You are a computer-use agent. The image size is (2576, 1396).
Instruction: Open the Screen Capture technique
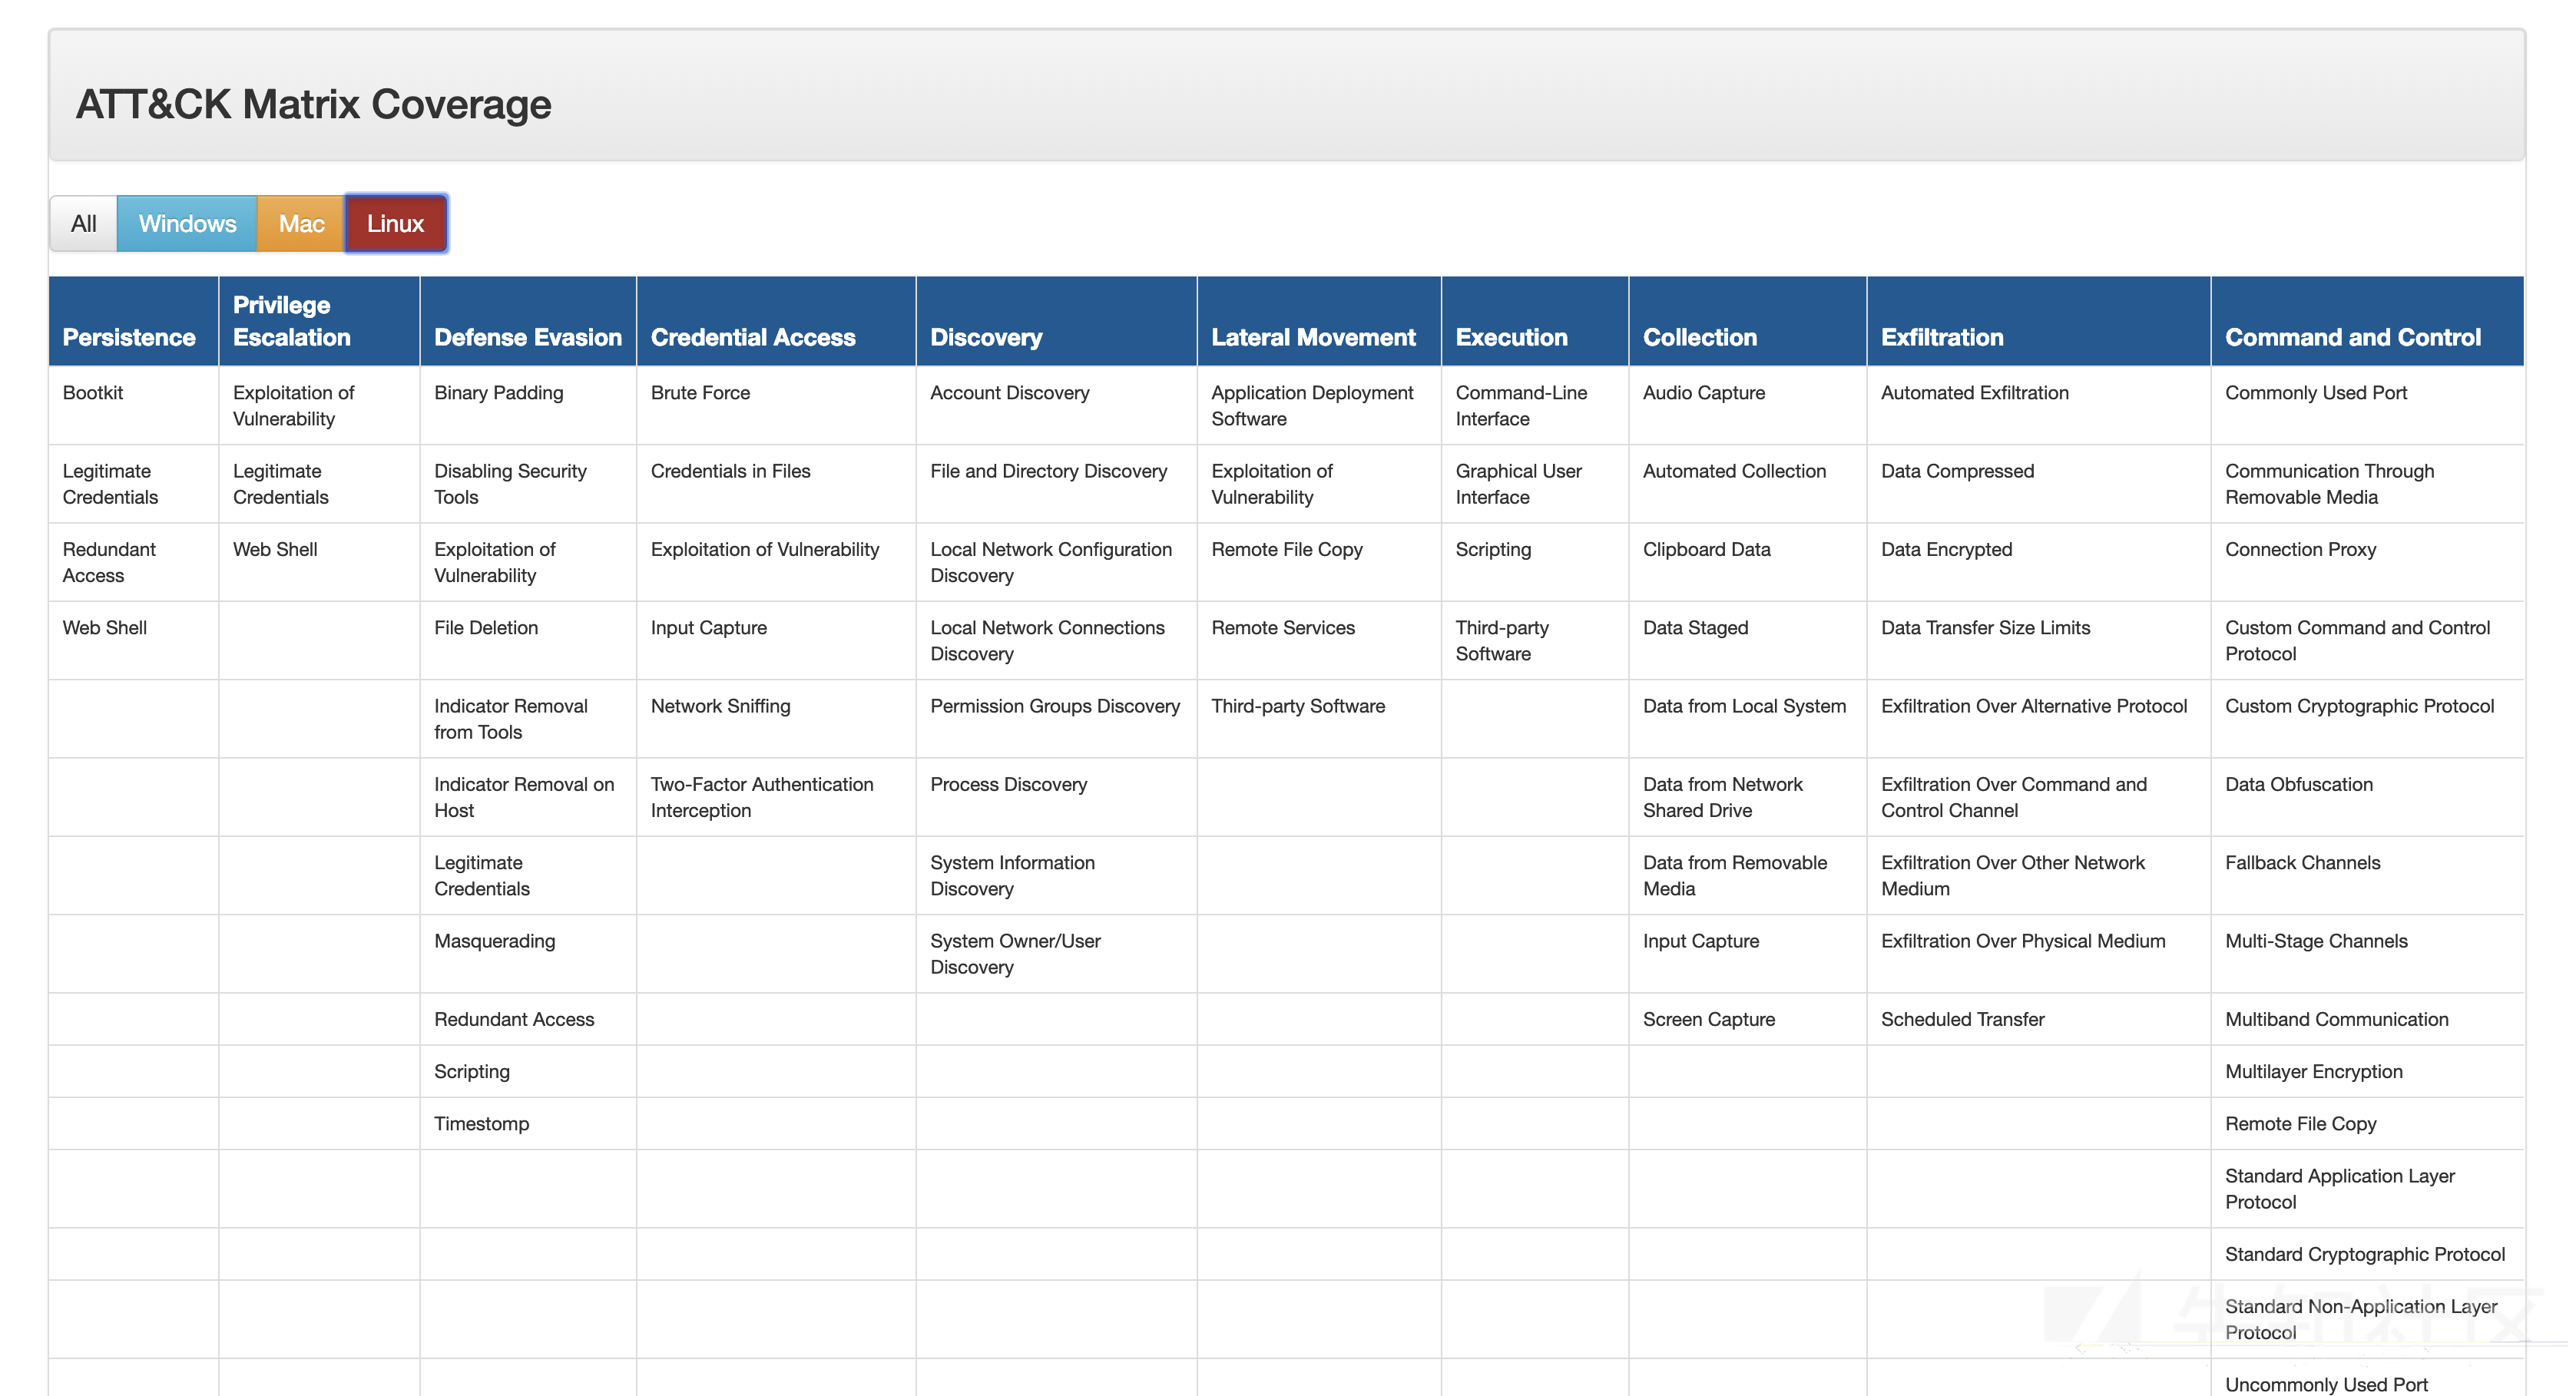tap(1709, 1019)
